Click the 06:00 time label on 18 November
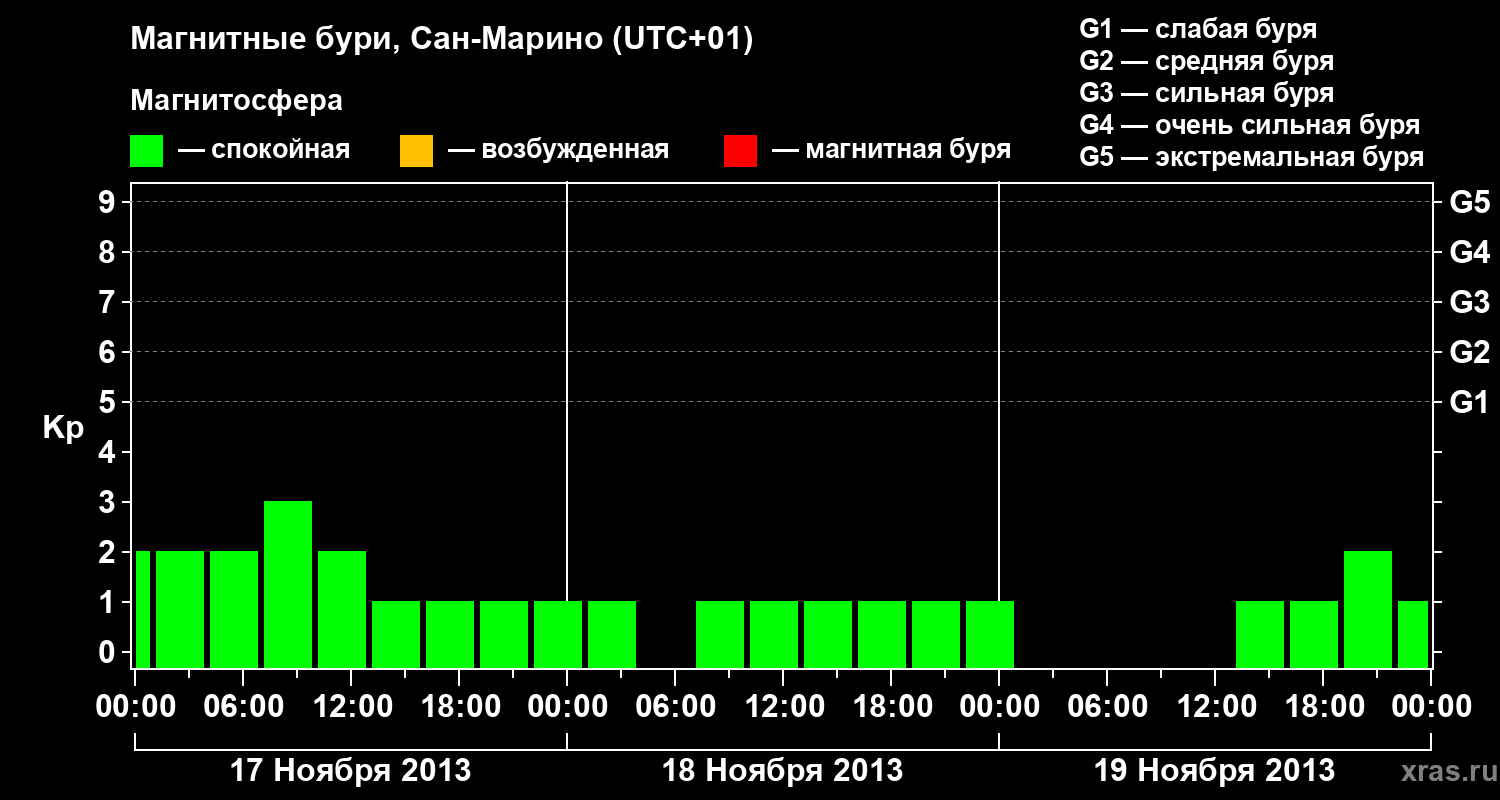 click(675, 707)
